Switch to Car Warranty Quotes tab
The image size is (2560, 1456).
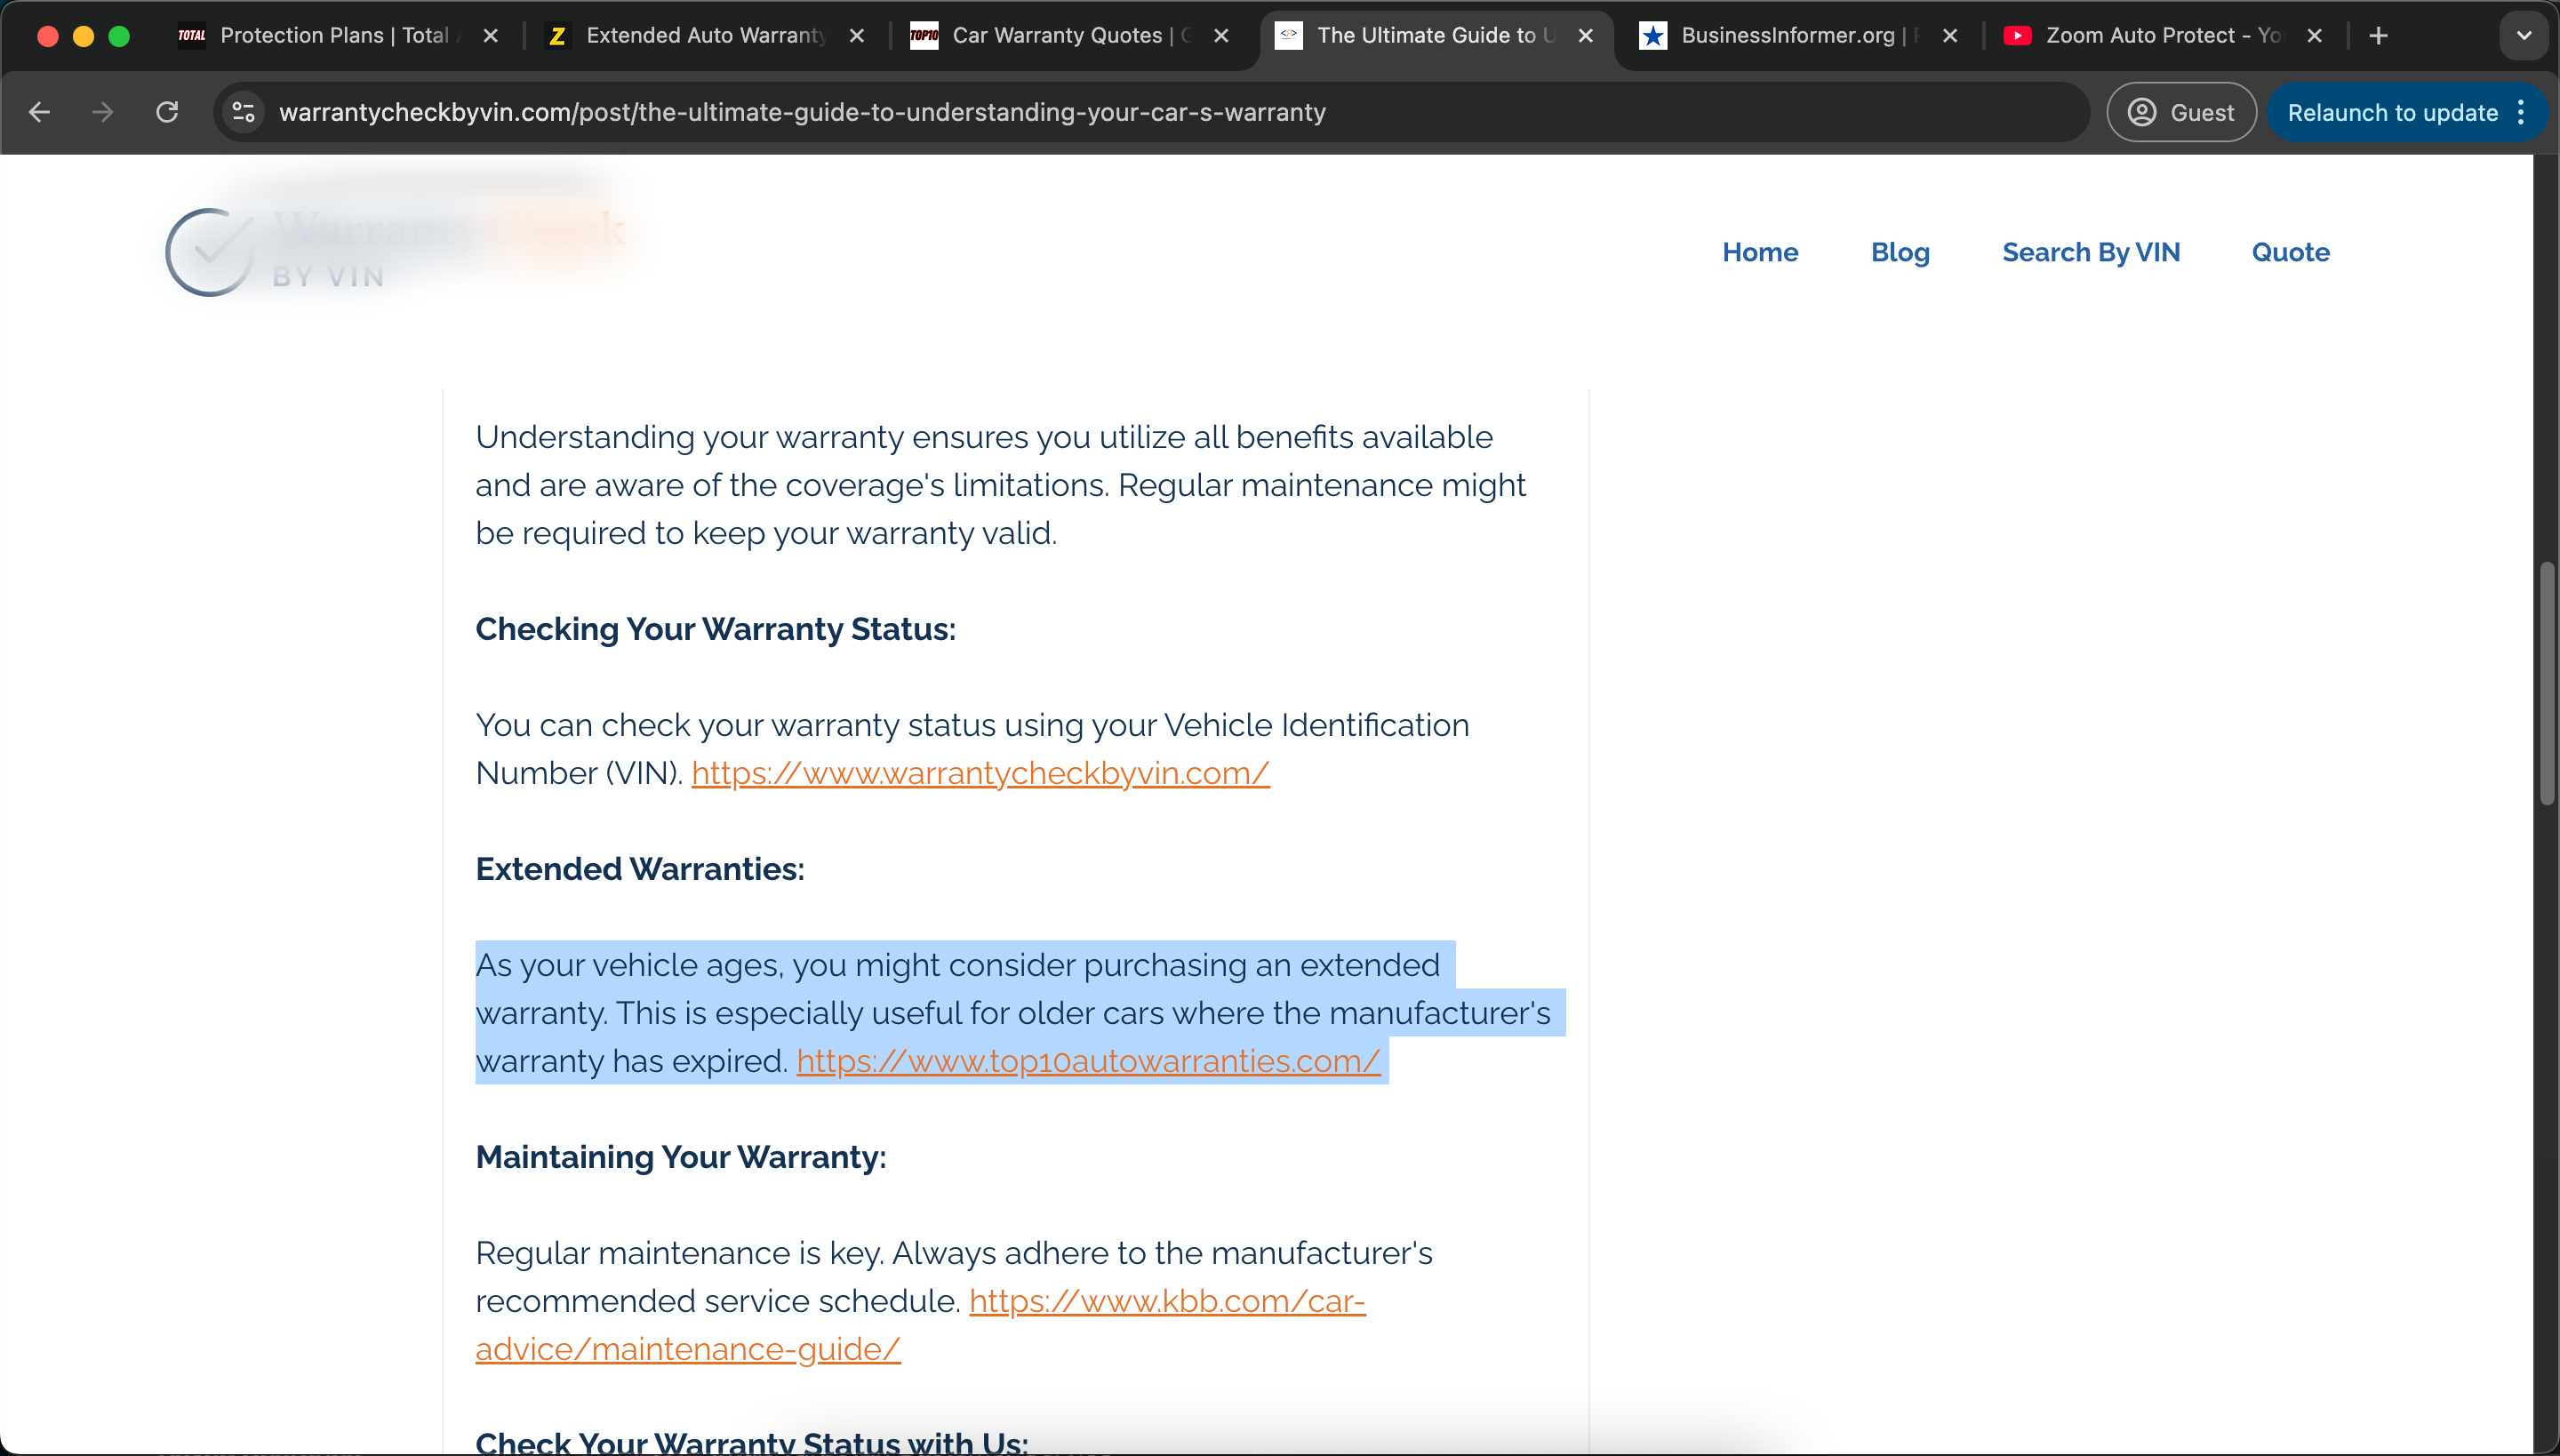[x=1072, y=36]
